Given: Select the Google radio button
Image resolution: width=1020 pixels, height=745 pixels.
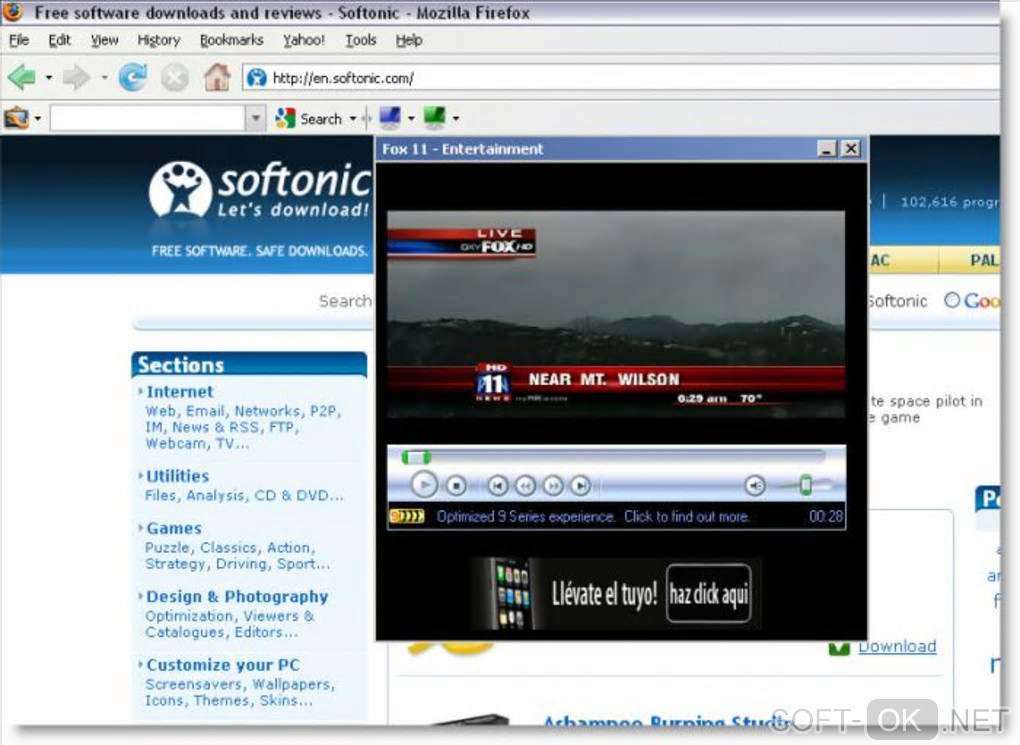Looking at the screenshot, I should (x=952, y=300).
